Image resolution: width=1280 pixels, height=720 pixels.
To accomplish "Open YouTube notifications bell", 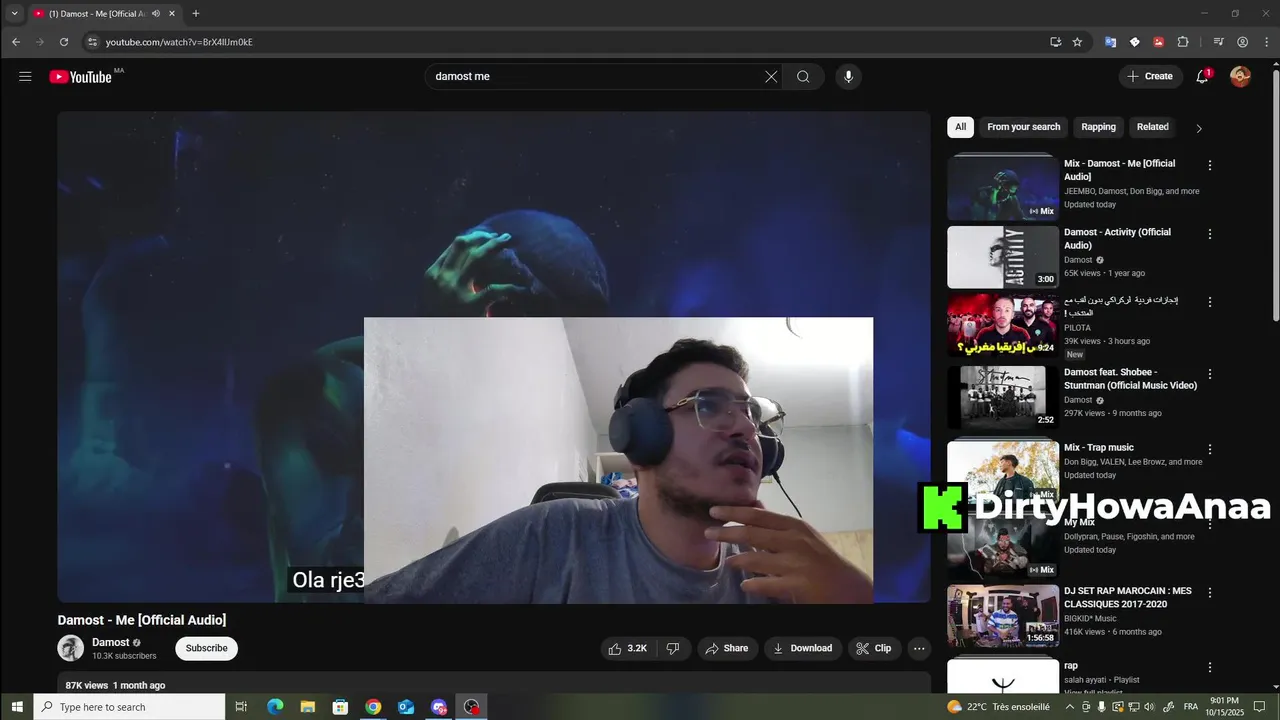I will click(1203, 76).
